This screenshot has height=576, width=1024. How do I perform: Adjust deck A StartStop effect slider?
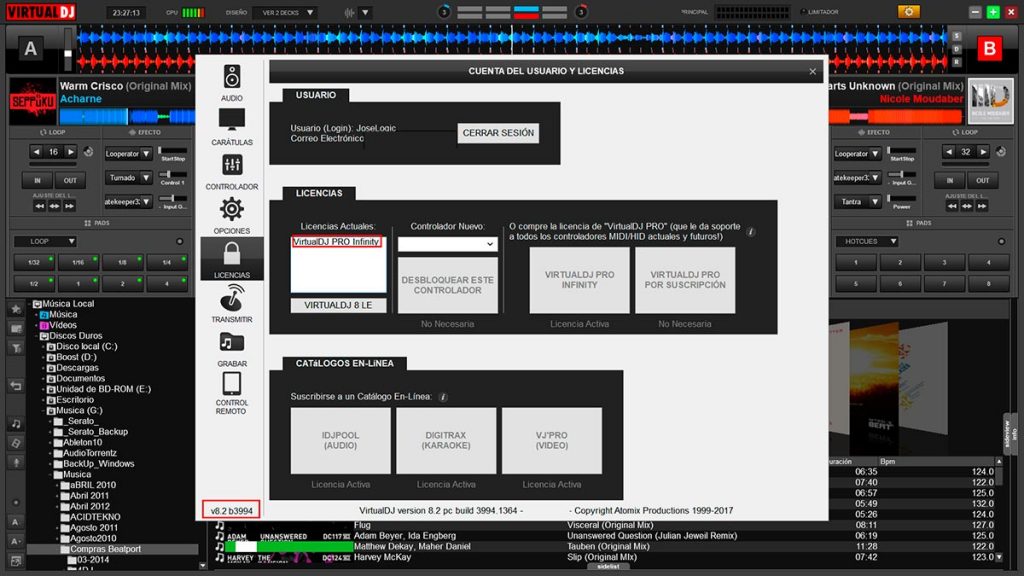pyautogui.click(x=172, y=150)
